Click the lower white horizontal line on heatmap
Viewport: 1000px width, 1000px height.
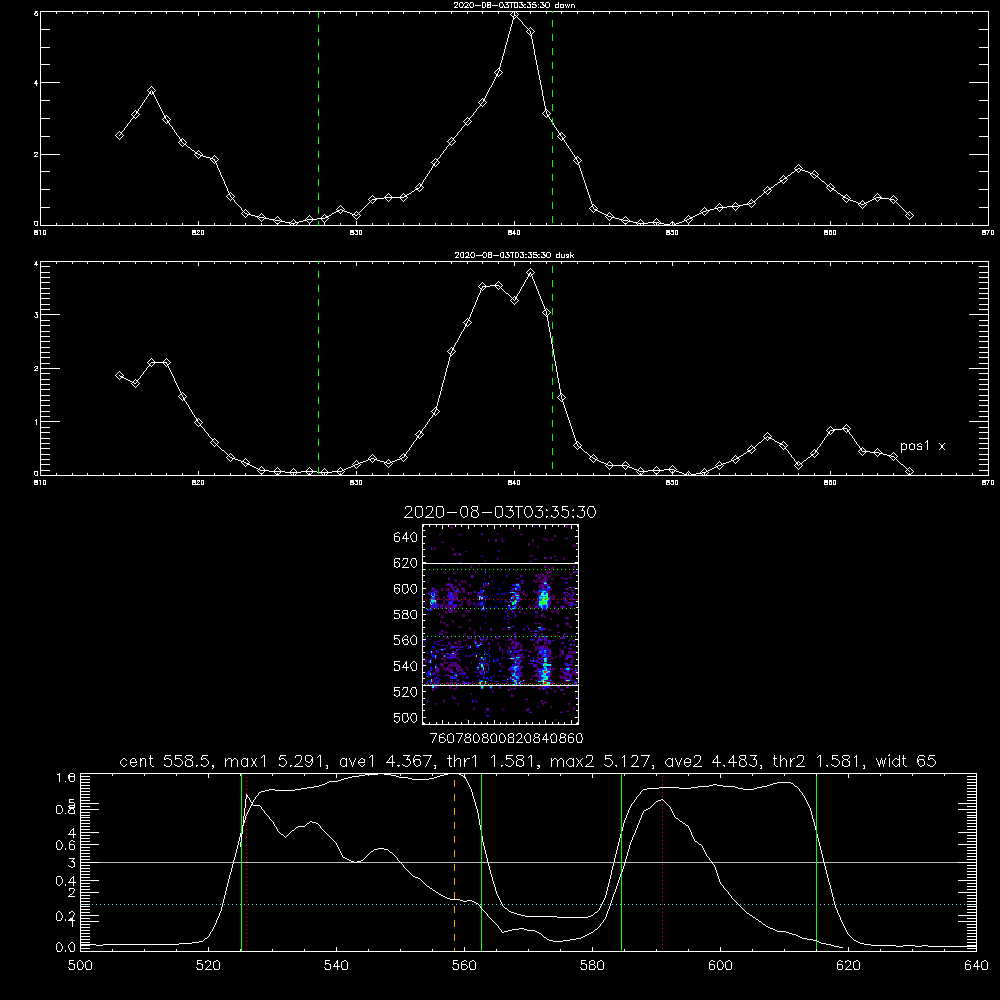click(500, 685)
